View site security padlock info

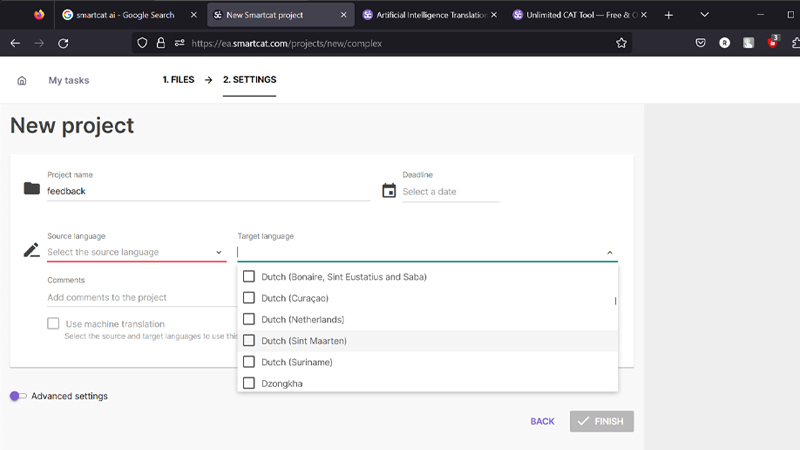click(x=161, y=43)
